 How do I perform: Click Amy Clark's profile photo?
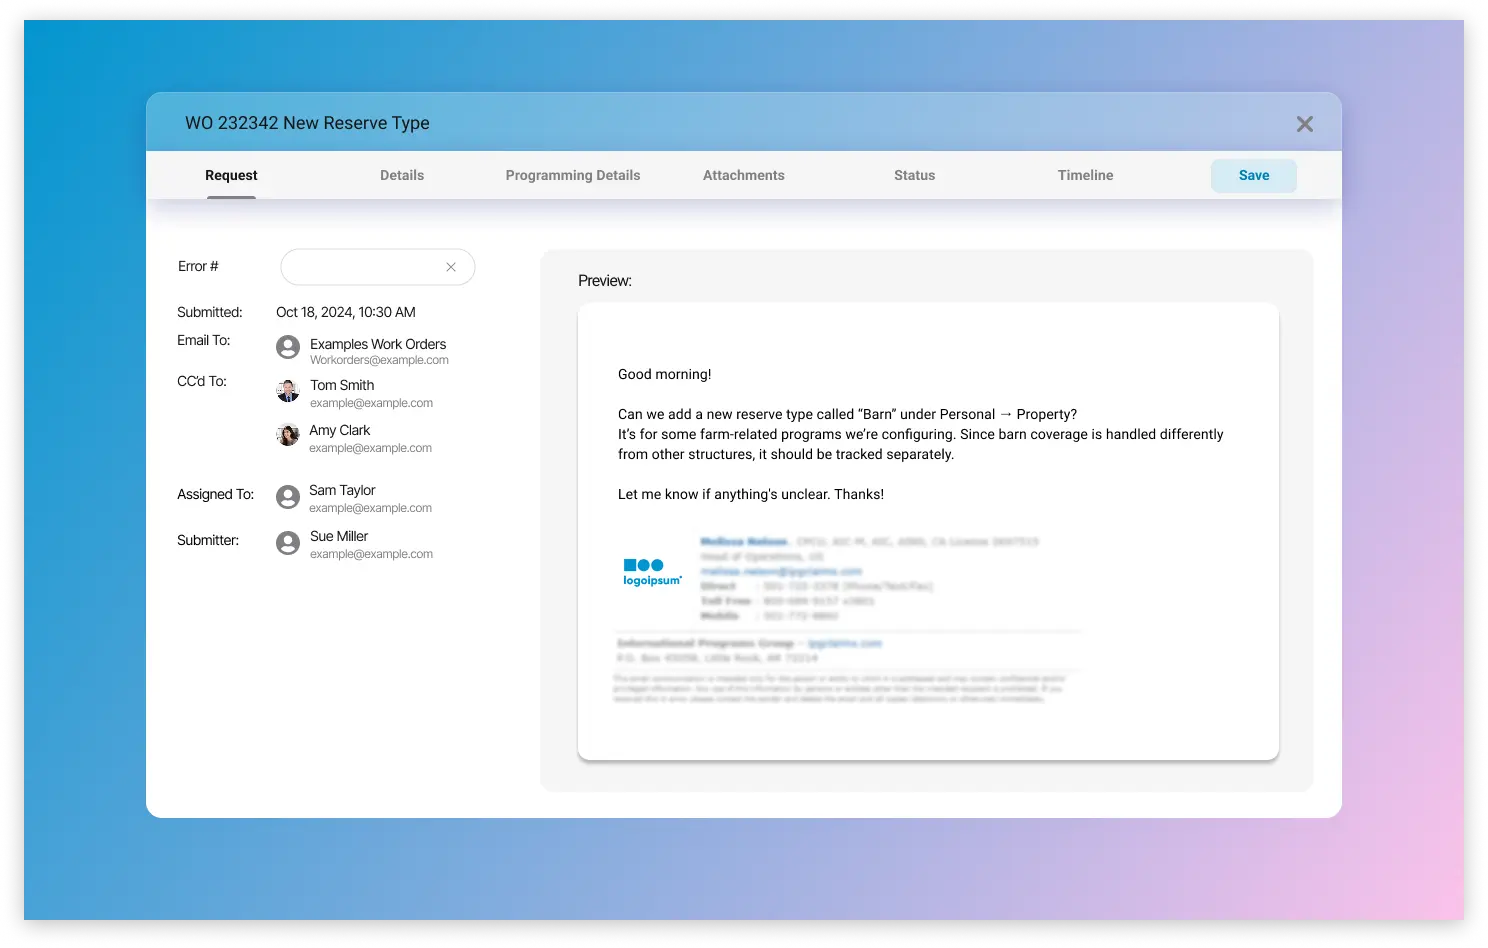click(288, 435)
